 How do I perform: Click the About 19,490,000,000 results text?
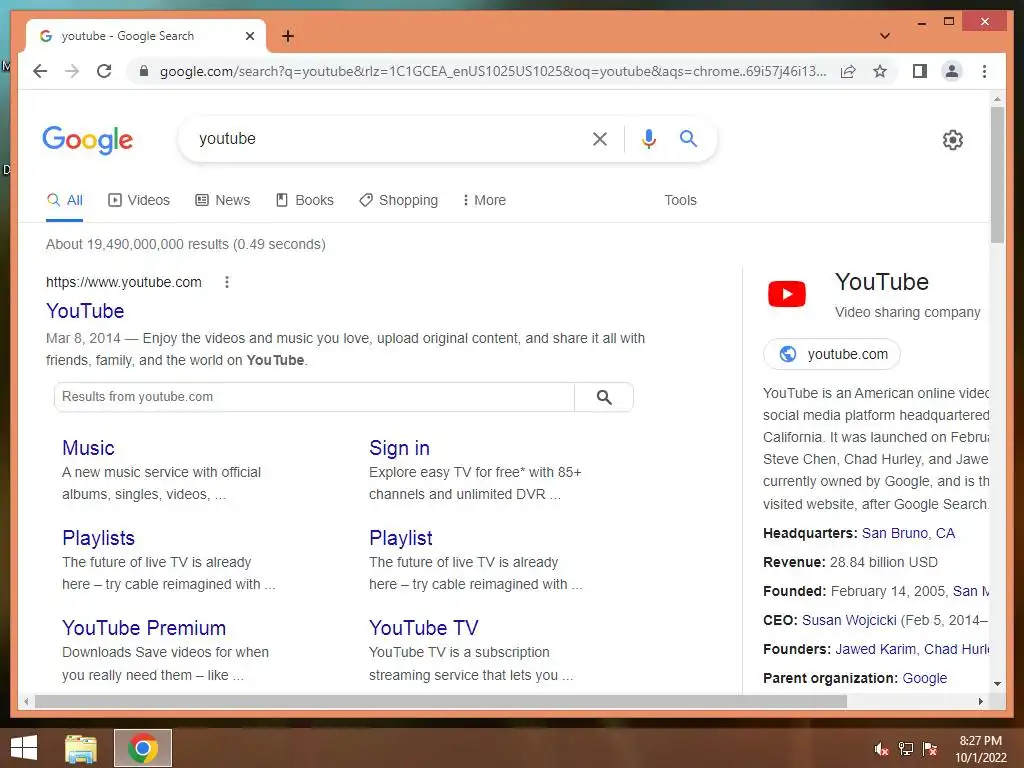pos(185,244)
